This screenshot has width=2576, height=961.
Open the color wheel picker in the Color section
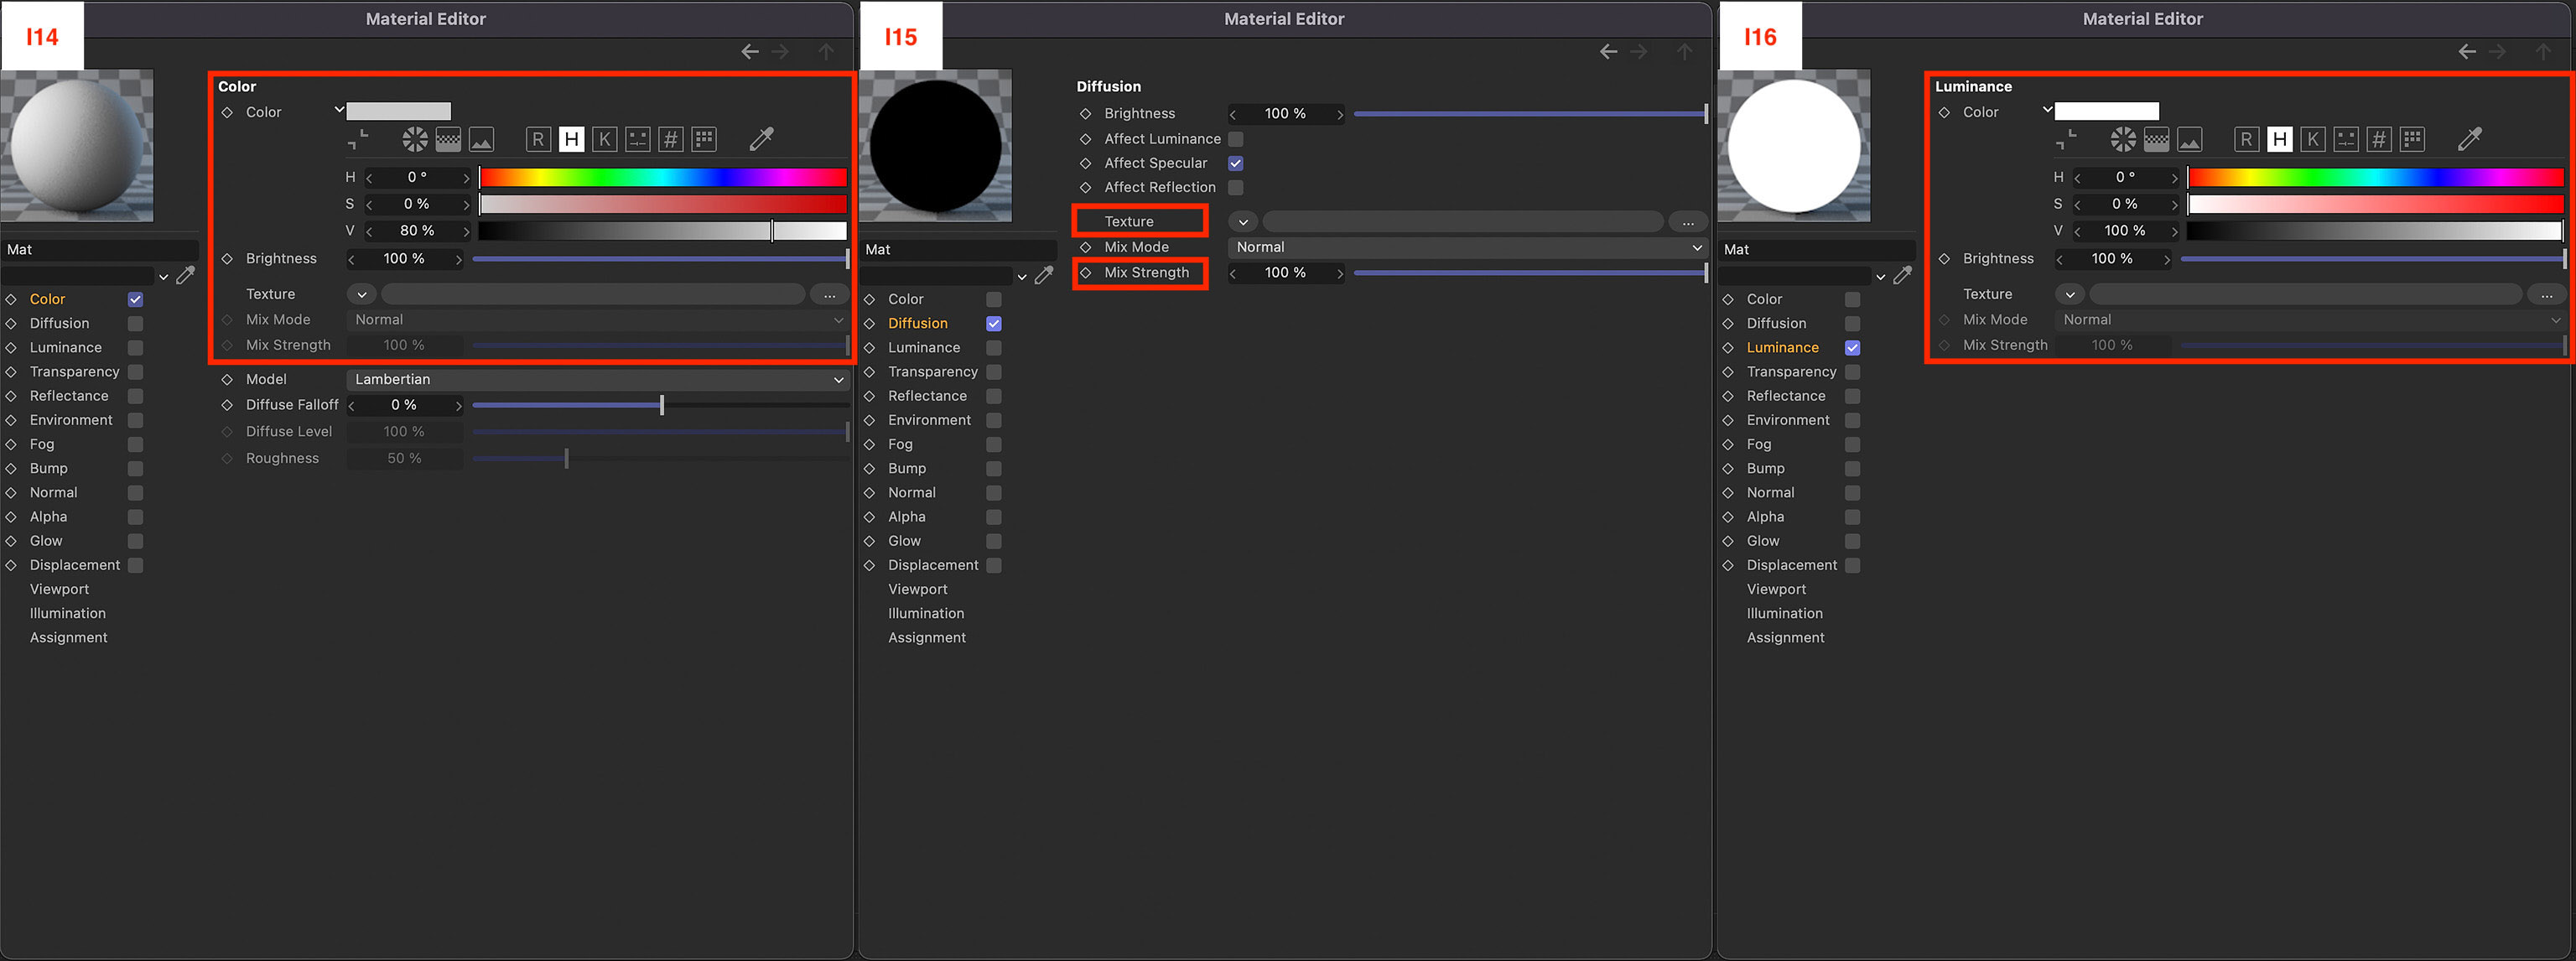415,139
